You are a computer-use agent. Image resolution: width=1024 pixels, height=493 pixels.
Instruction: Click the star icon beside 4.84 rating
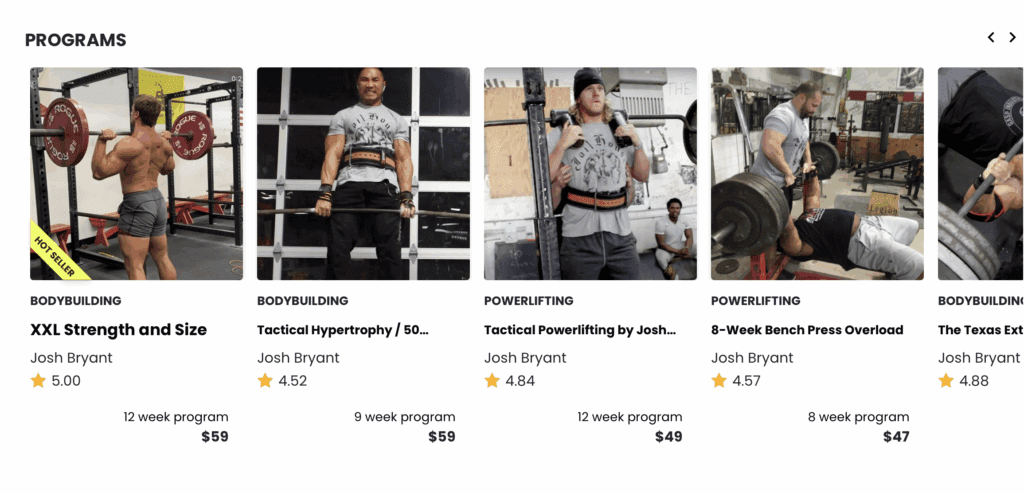point(492,381)
